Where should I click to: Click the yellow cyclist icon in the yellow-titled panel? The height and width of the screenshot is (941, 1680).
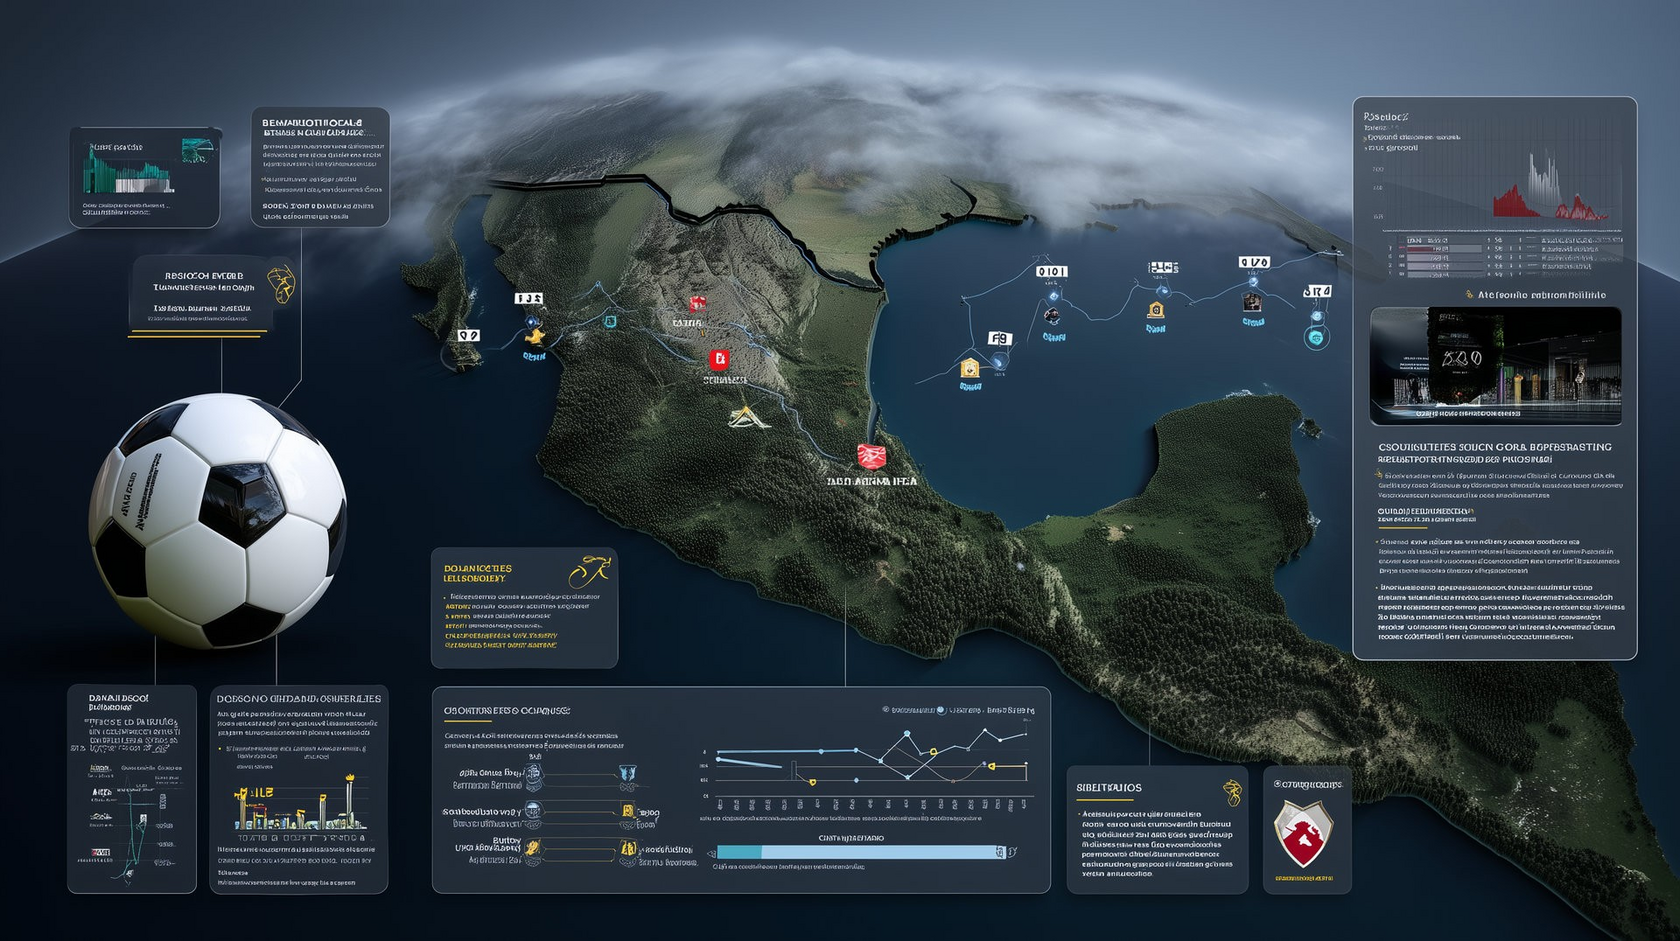tap(589, 570)
